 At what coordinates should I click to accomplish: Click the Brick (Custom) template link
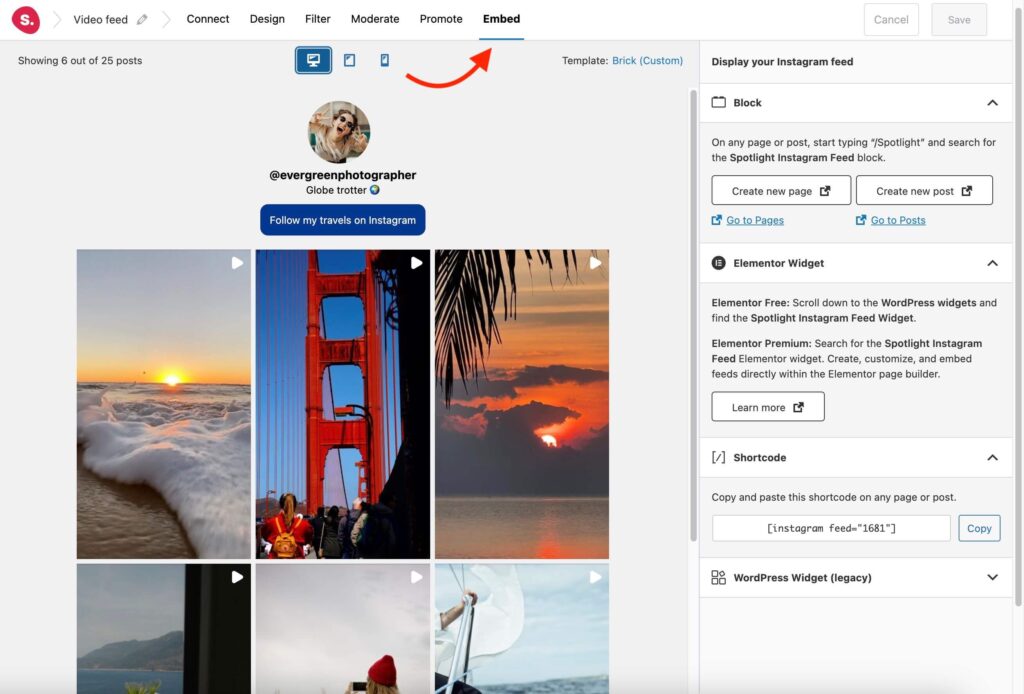tap(647, 60)
